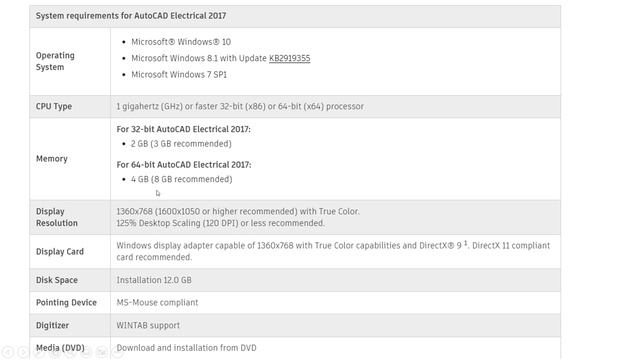Image resolution: width=640 pixels, height=360 pixels.
Task: Click the 'Microsoft Windows 7 SP1' entry
Action: click(179, 75)
